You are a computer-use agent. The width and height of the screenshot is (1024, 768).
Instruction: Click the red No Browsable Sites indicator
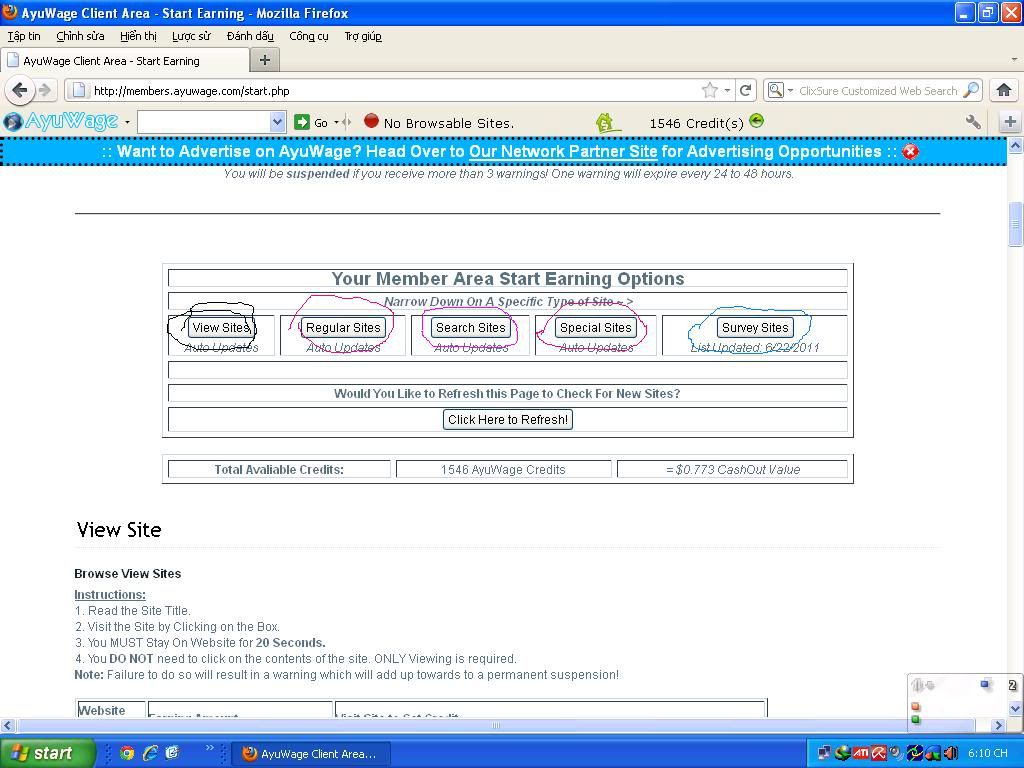tap(371, 121)
